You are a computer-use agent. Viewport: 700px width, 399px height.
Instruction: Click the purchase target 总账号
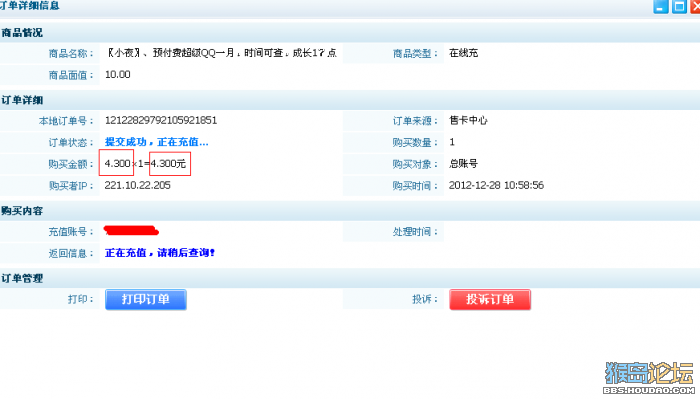463,164
